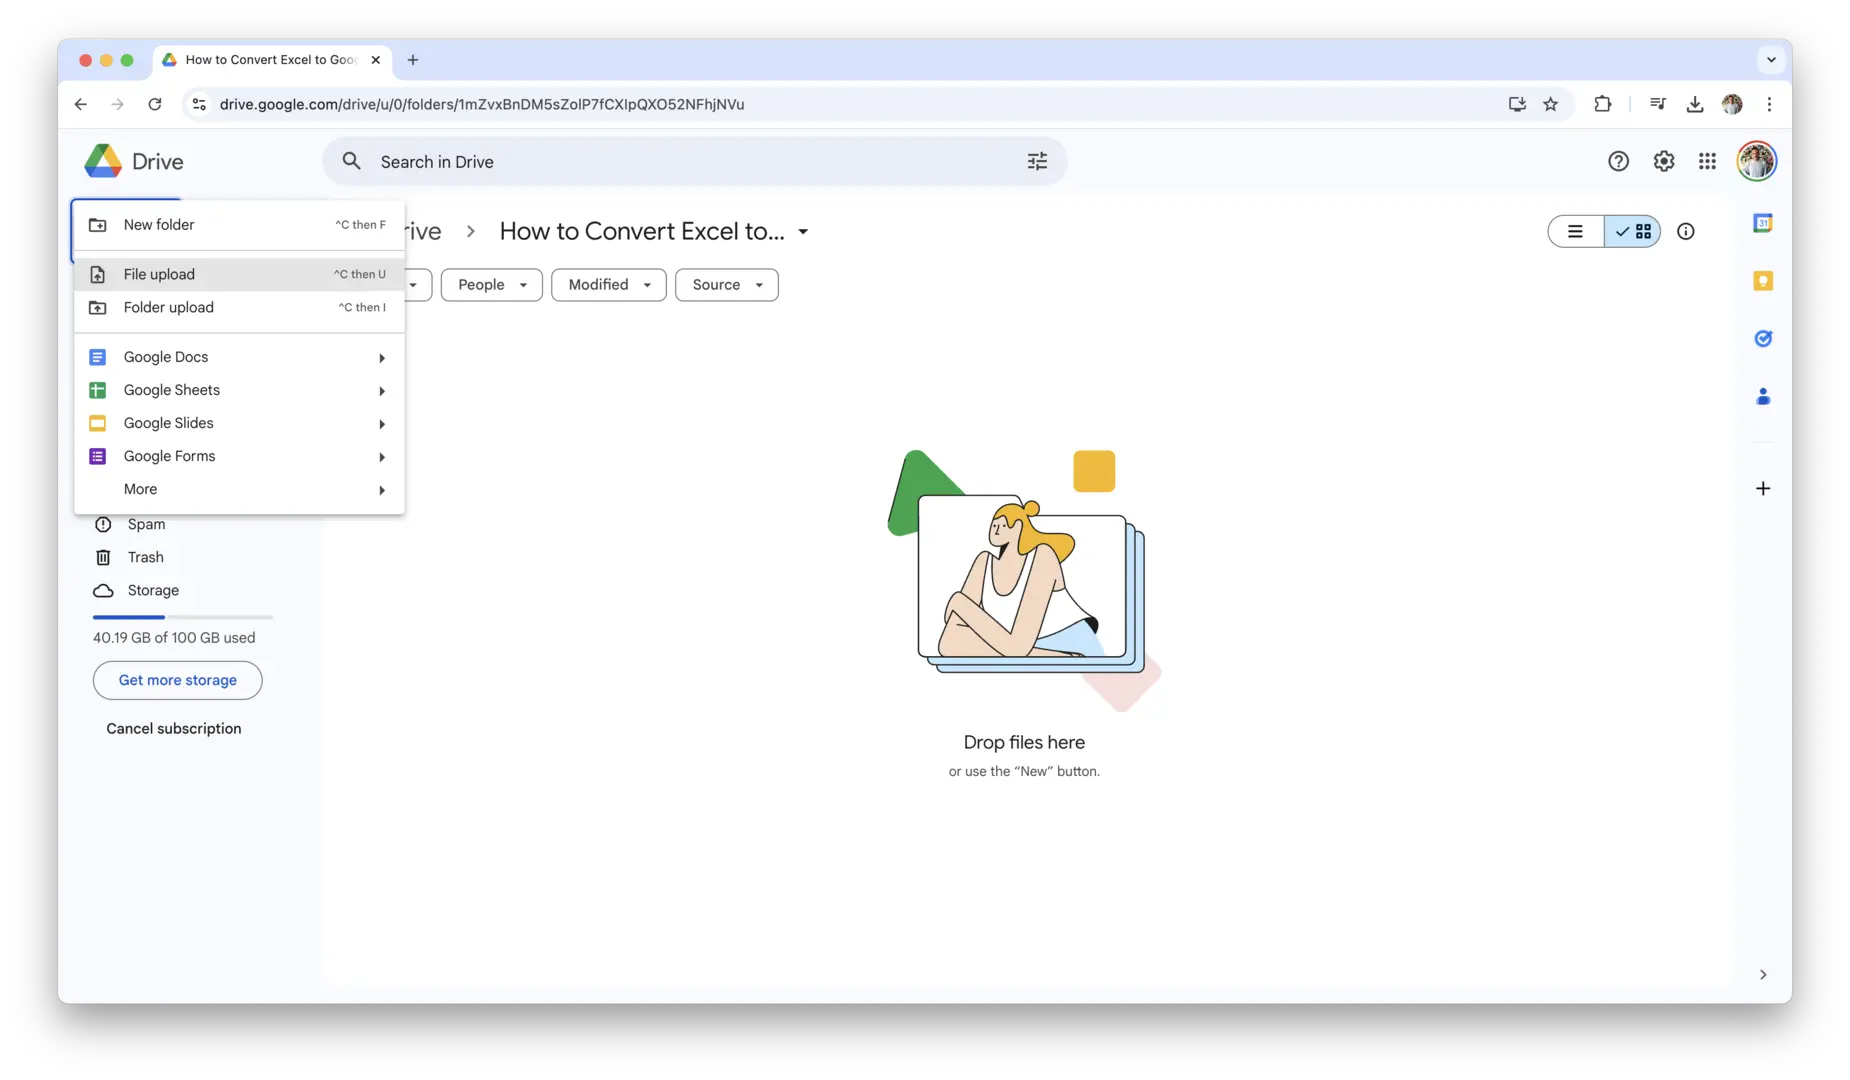Bookmark this page with star icon

click(x=1550, y=104)
